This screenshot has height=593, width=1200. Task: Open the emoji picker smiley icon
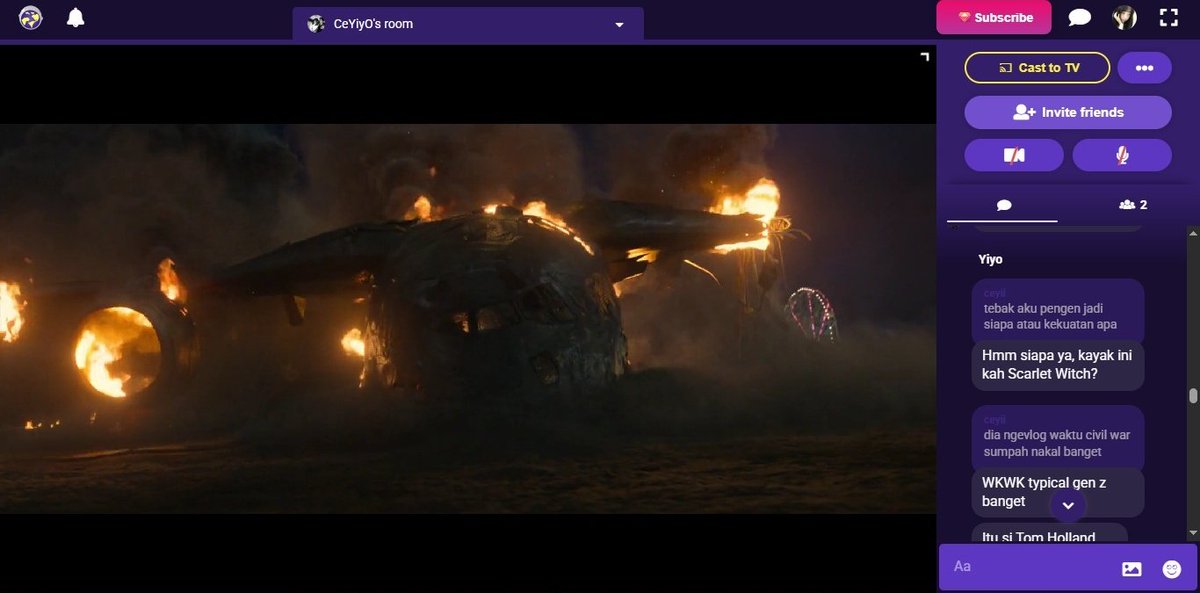point(1171,568)
